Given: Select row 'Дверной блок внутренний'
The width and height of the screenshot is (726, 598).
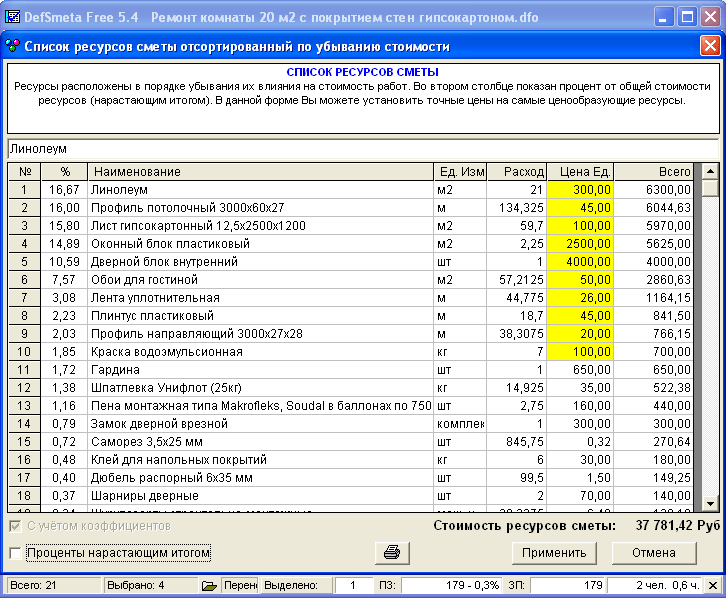Looking at the screenshot, I should (260, 262).
